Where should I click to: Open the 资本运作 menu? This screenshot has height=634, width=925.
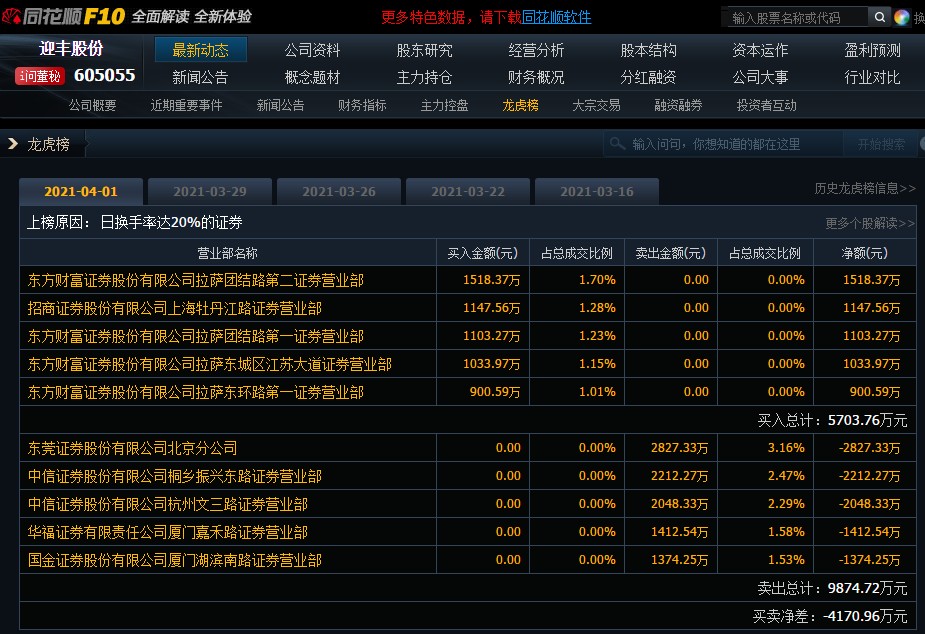(760, 50)
